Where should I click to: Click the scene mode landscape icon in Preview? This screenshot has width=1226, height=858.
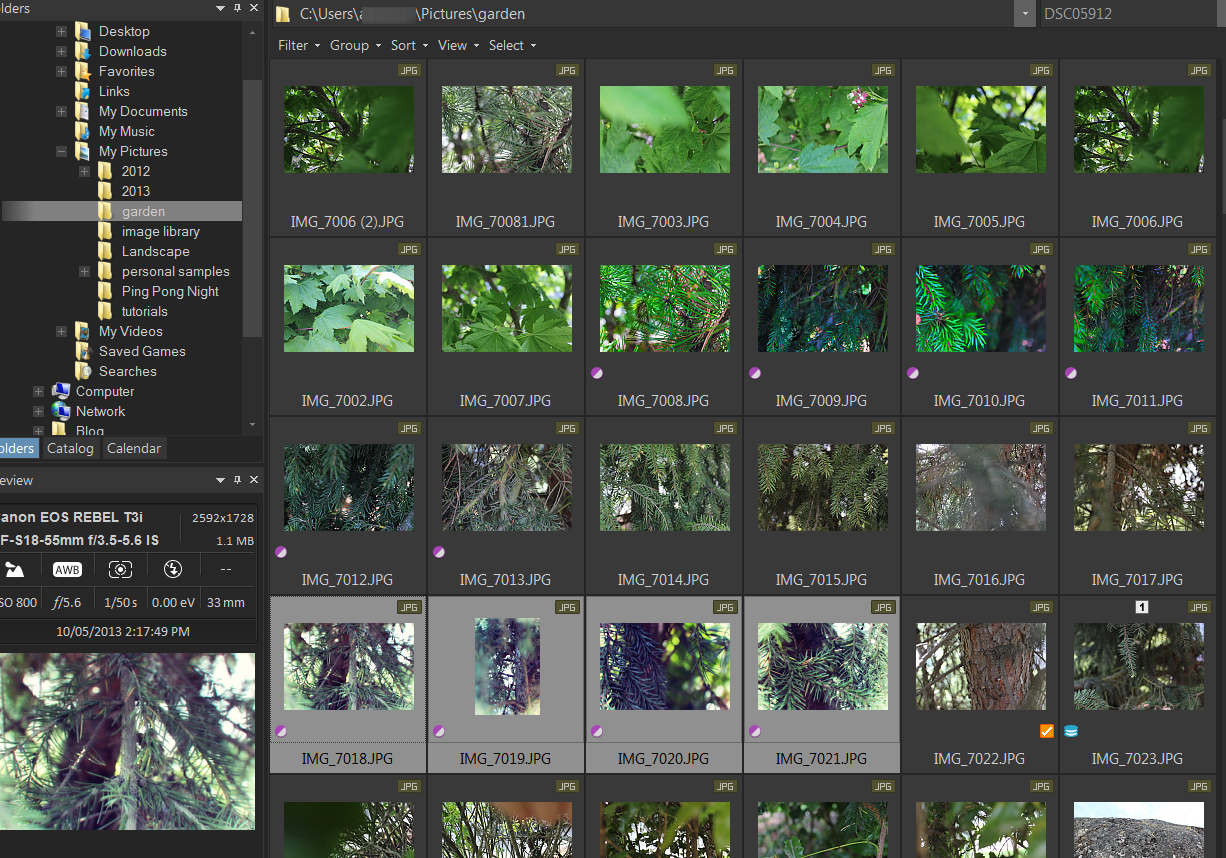(x=14, y=569)
